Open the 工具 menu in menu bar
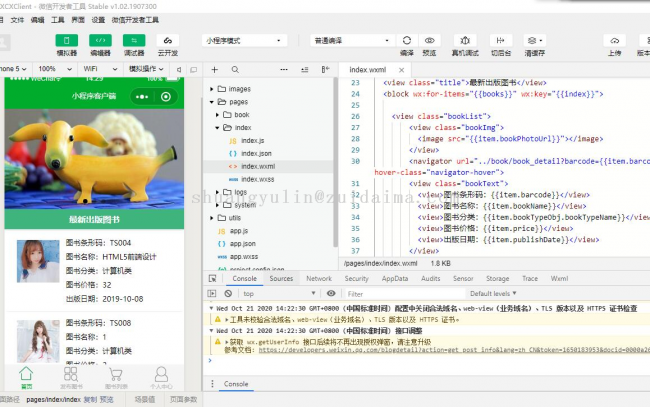Viewport: 650px width, 407px height. point(57,19)
